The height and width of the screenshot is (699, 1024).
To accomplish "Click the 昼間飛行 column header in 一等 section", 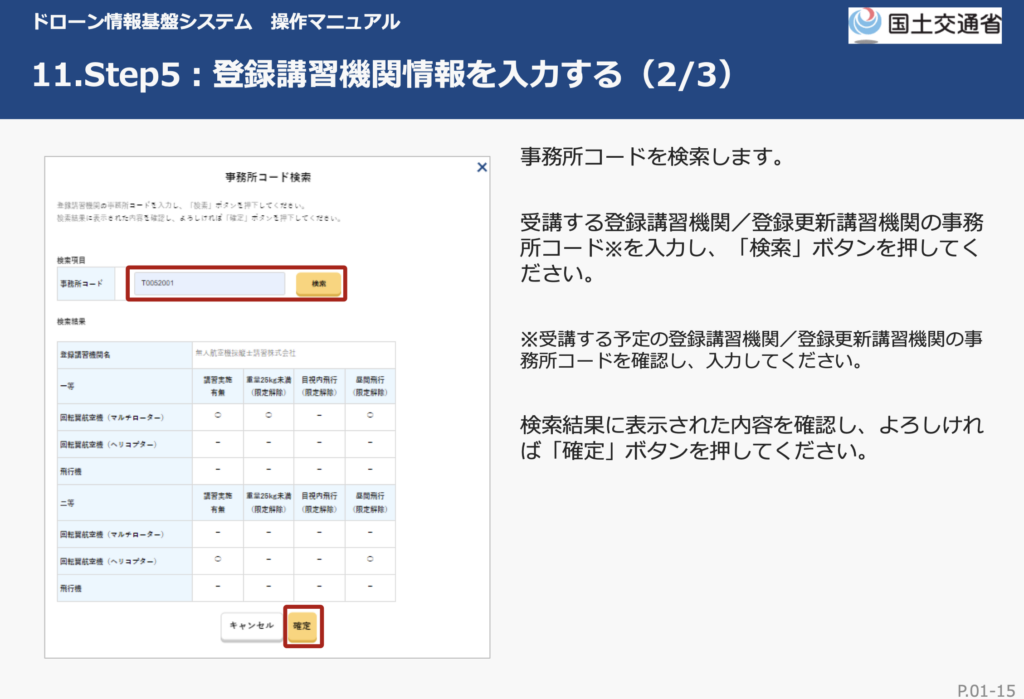I will point(369,385).
